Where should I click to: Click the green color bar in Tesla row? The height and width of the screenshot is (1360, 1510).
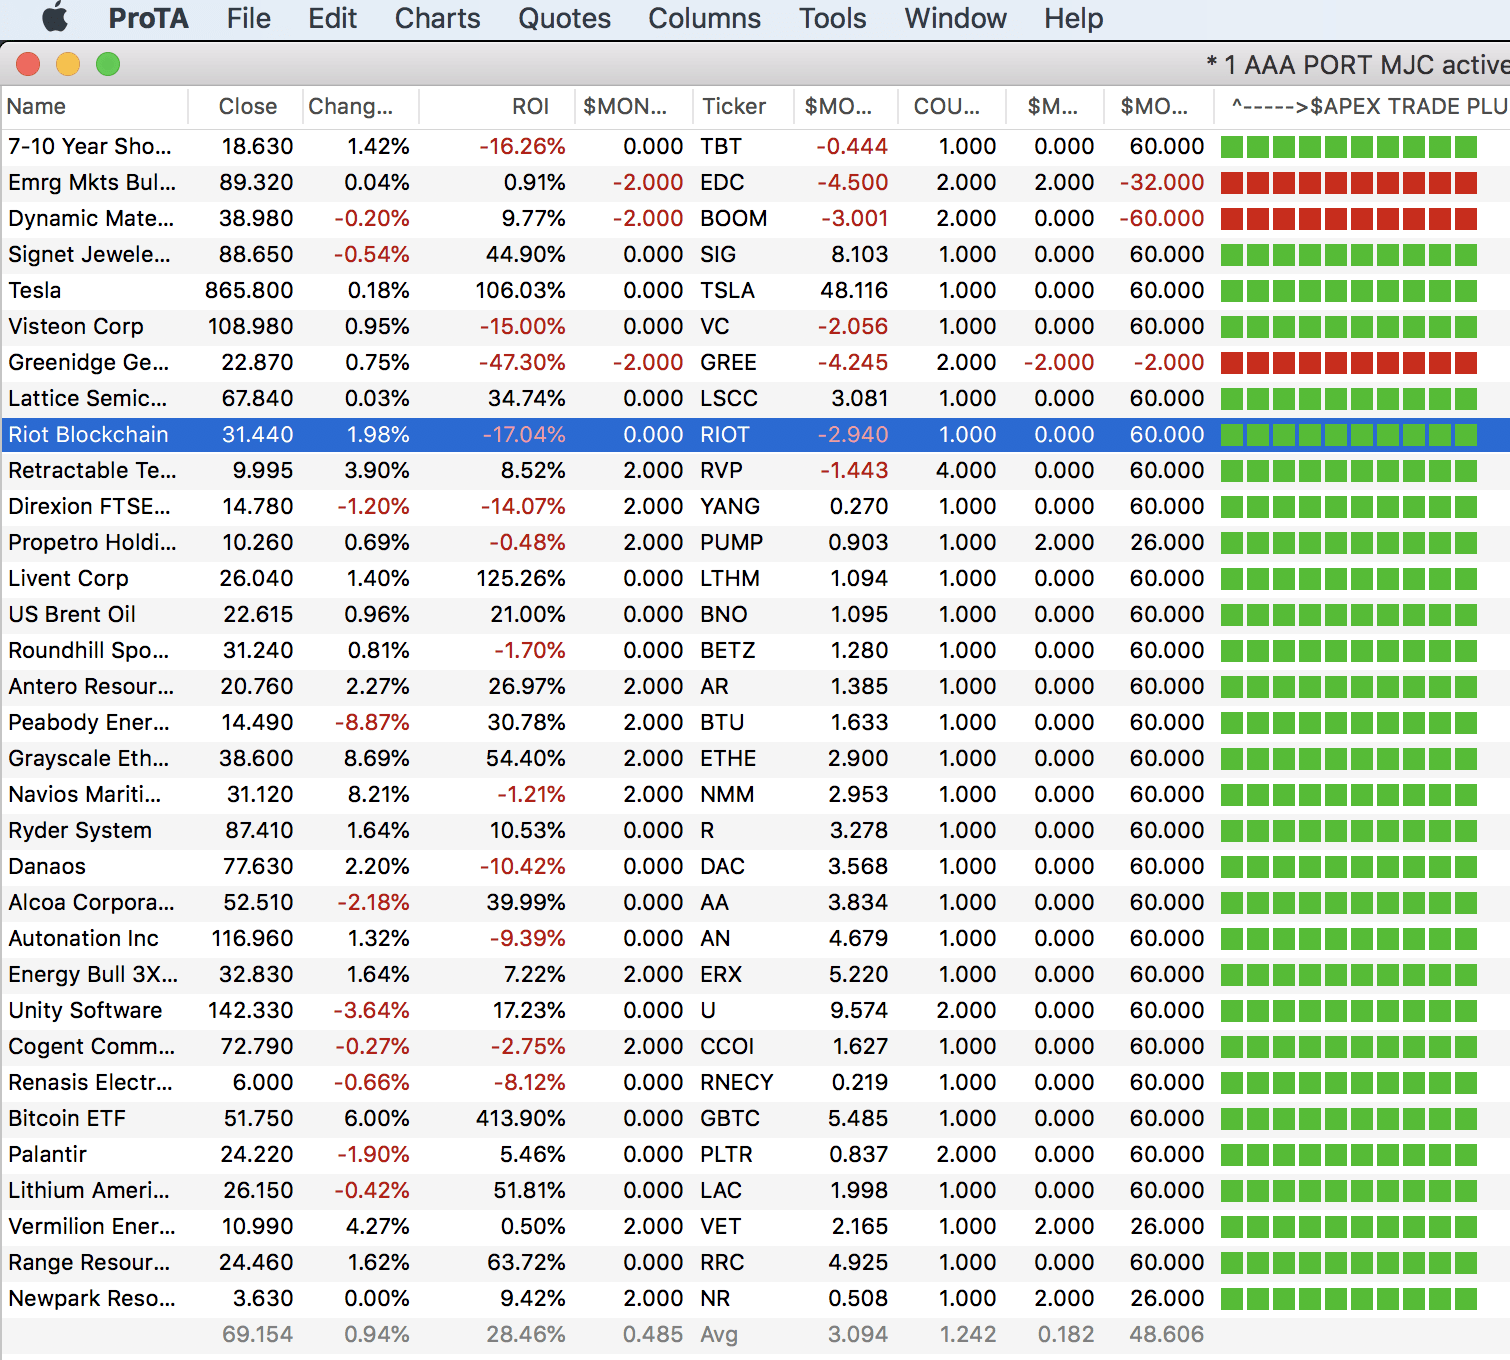tap(1349, 291)
